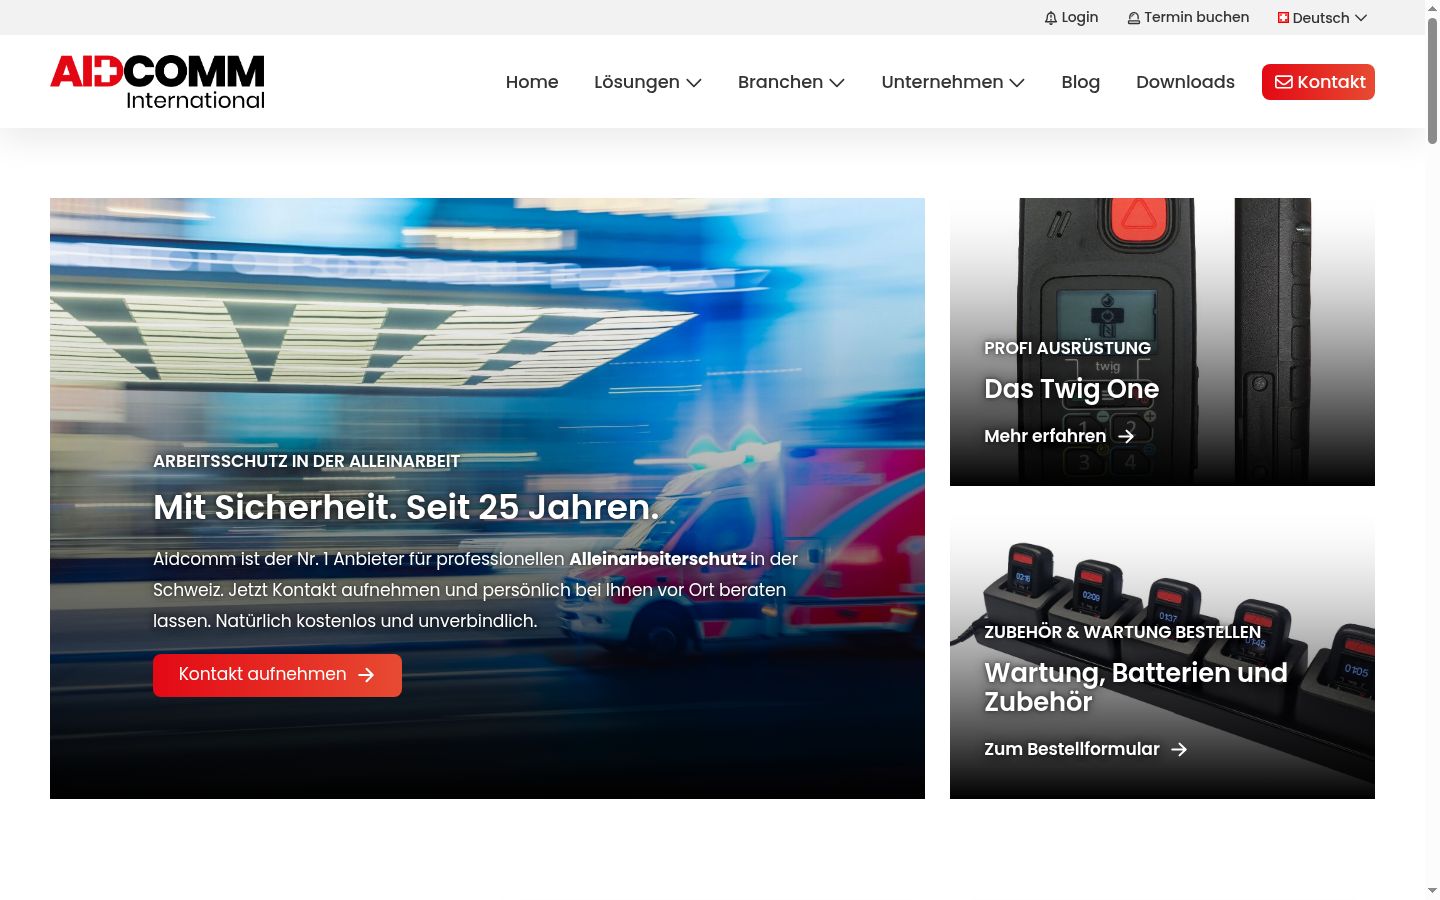
Task: Click the Wartung, Batterien und Zubehör heading
Action: pyautogui.click(x=1136, y=687)
